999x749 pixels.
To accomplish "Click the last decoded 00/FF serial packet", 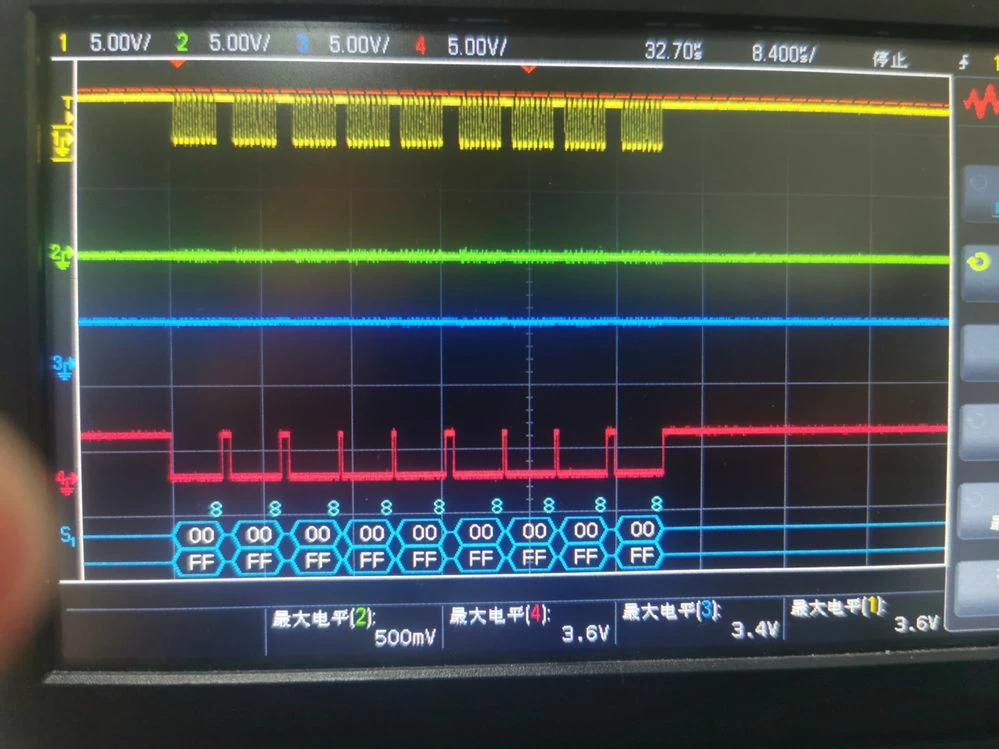I will point(641,543).
